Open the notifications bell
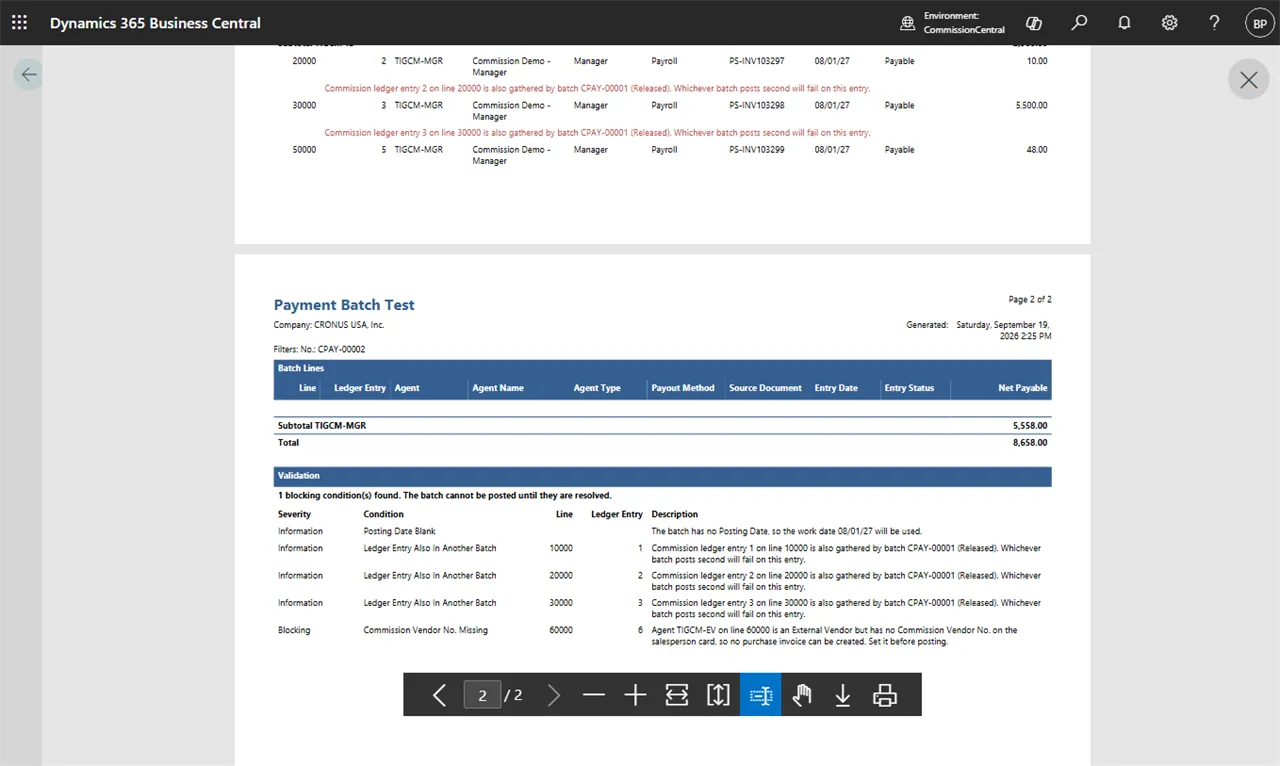The width and height of the screenshot is (1280, 766). tap(1124, 22)
